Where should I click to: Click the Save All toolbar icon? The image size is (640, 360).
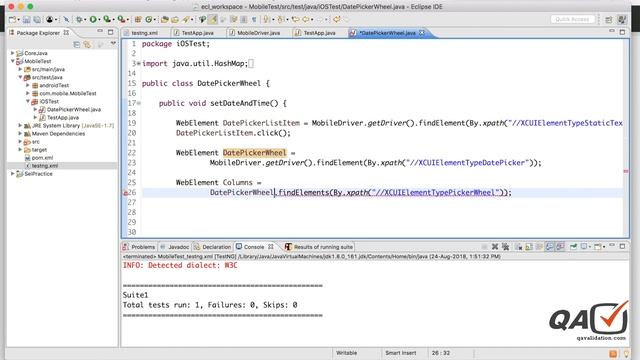coord(37,19)
